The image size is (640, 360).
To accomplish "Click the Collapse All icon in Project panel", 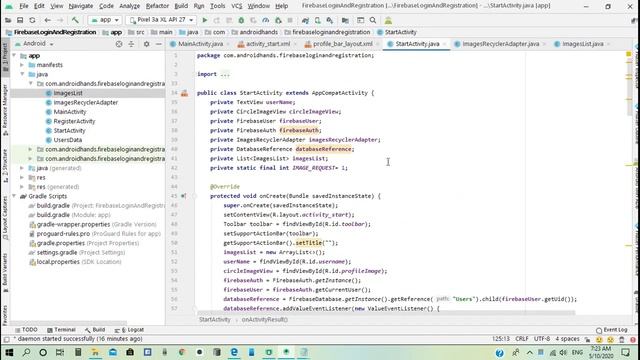I will (131, 44).
